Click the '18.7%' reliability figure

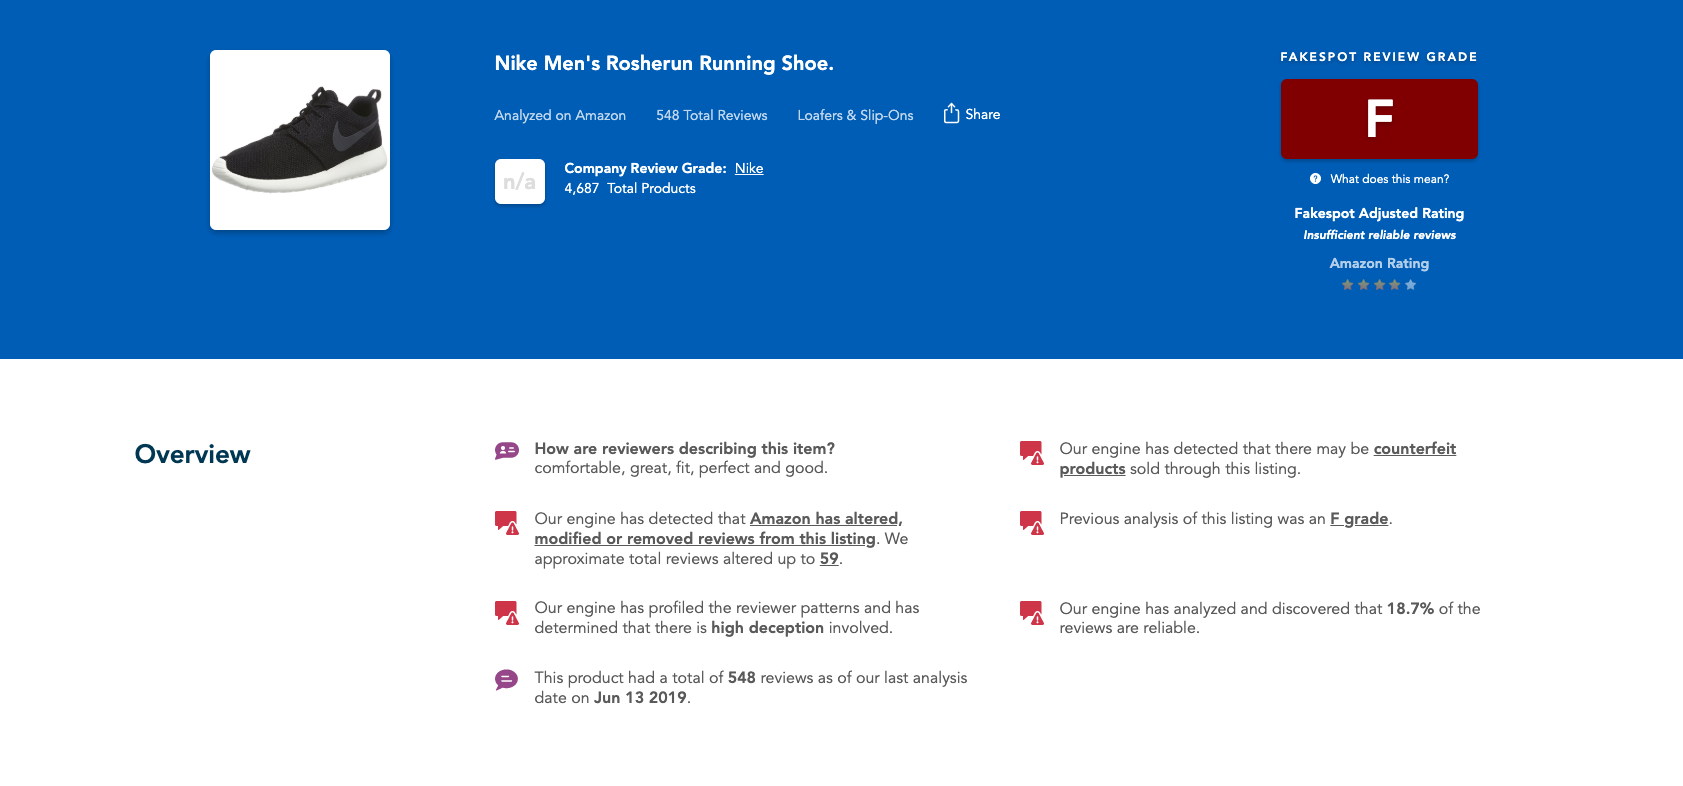tap(1410, 609)
